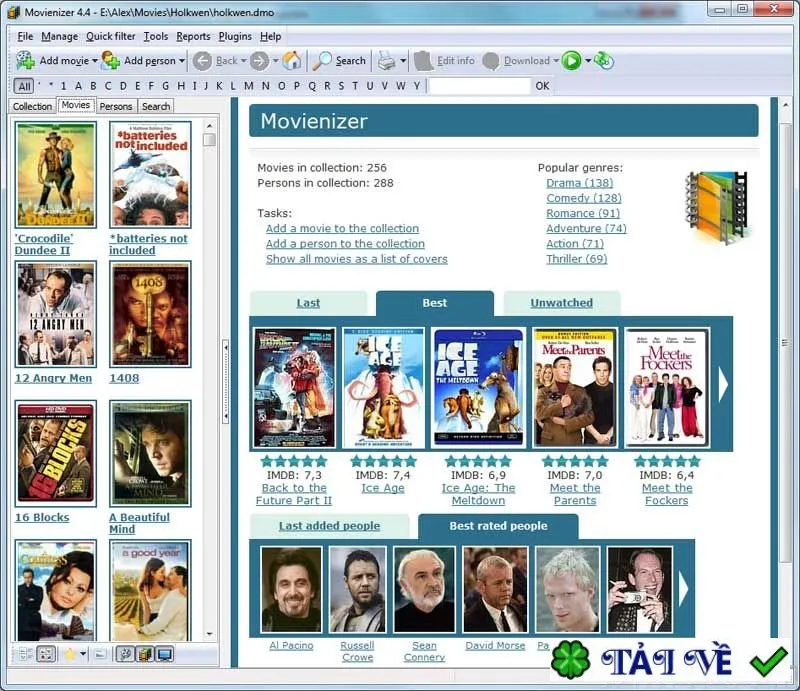The width and height of the screenshot is (800, 691).
Task: Open the Drama (138) genre link
Action: pyautogui.click(x=580, y=183)
